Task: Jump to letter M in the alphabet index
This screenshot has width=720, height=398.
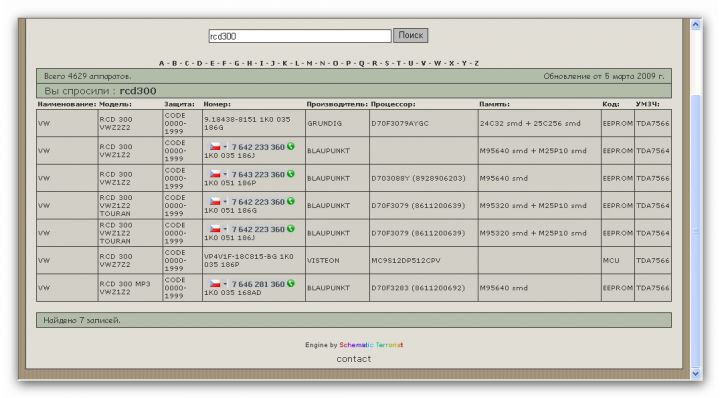Action: (309, 63)
